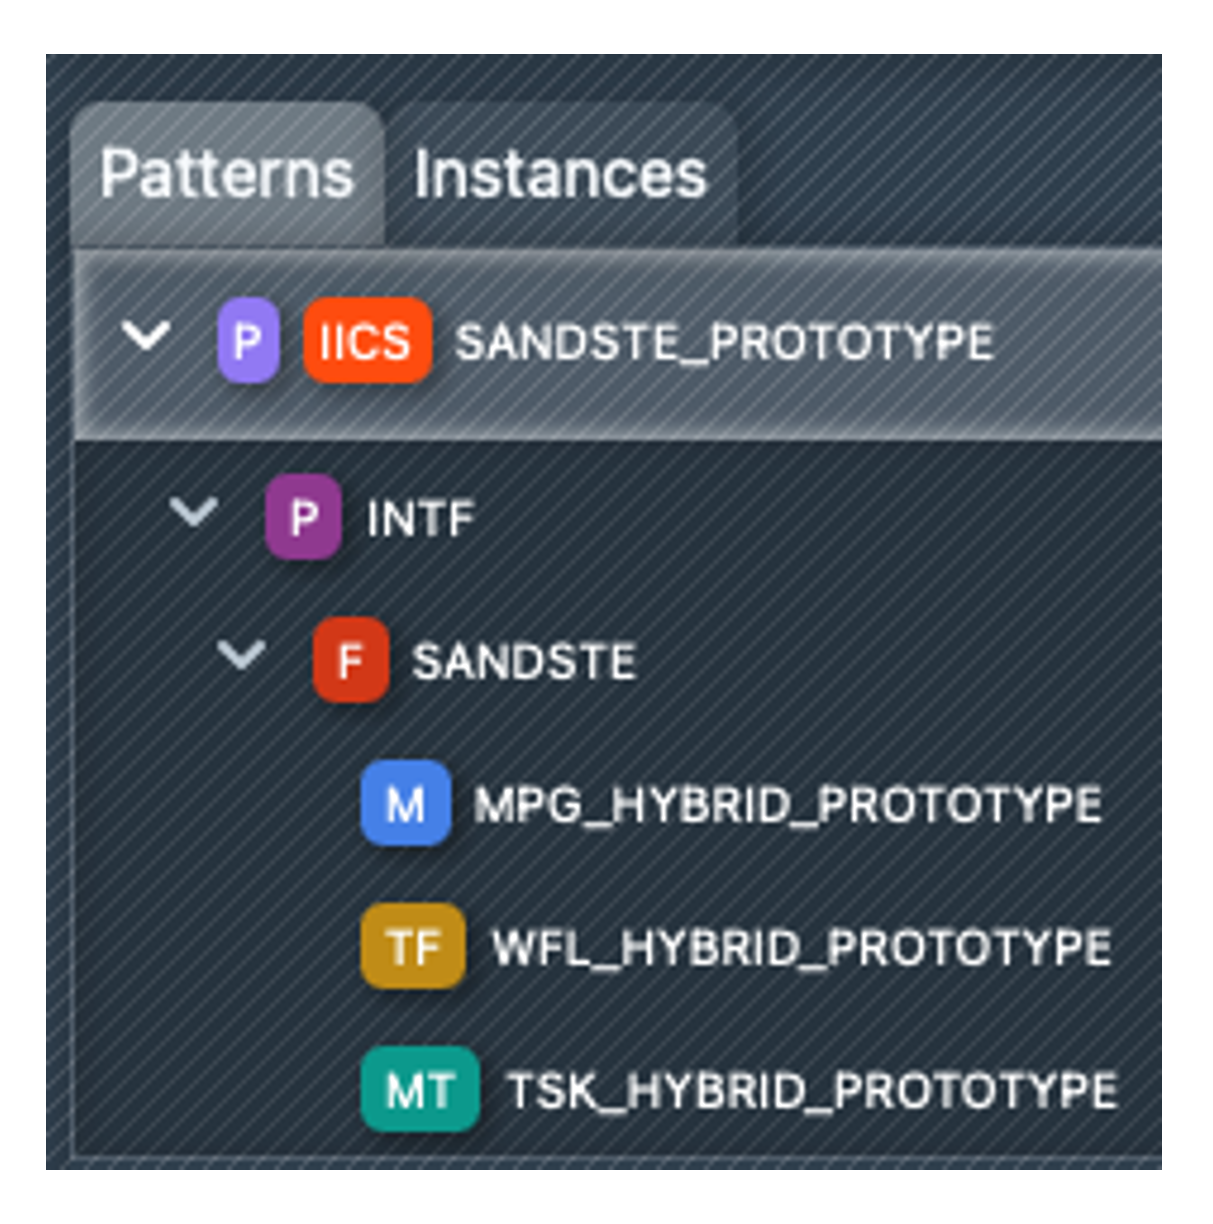Switch to the Patterns tab
The width and height of the screenshot is (1213, 1224).
tap(227, 175)
